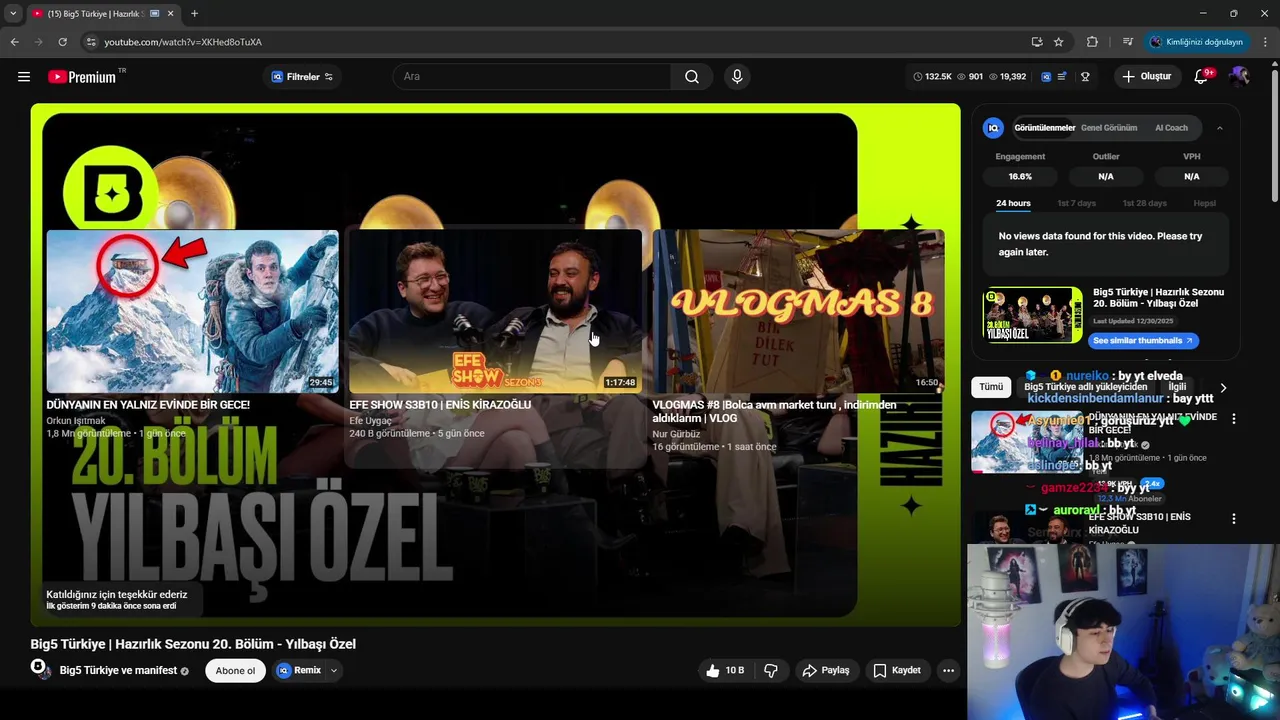The width and height of the screenshot is (1280, 720).
Task: Open Vlogmas 8 end-screen video
Action: (798, 312)
